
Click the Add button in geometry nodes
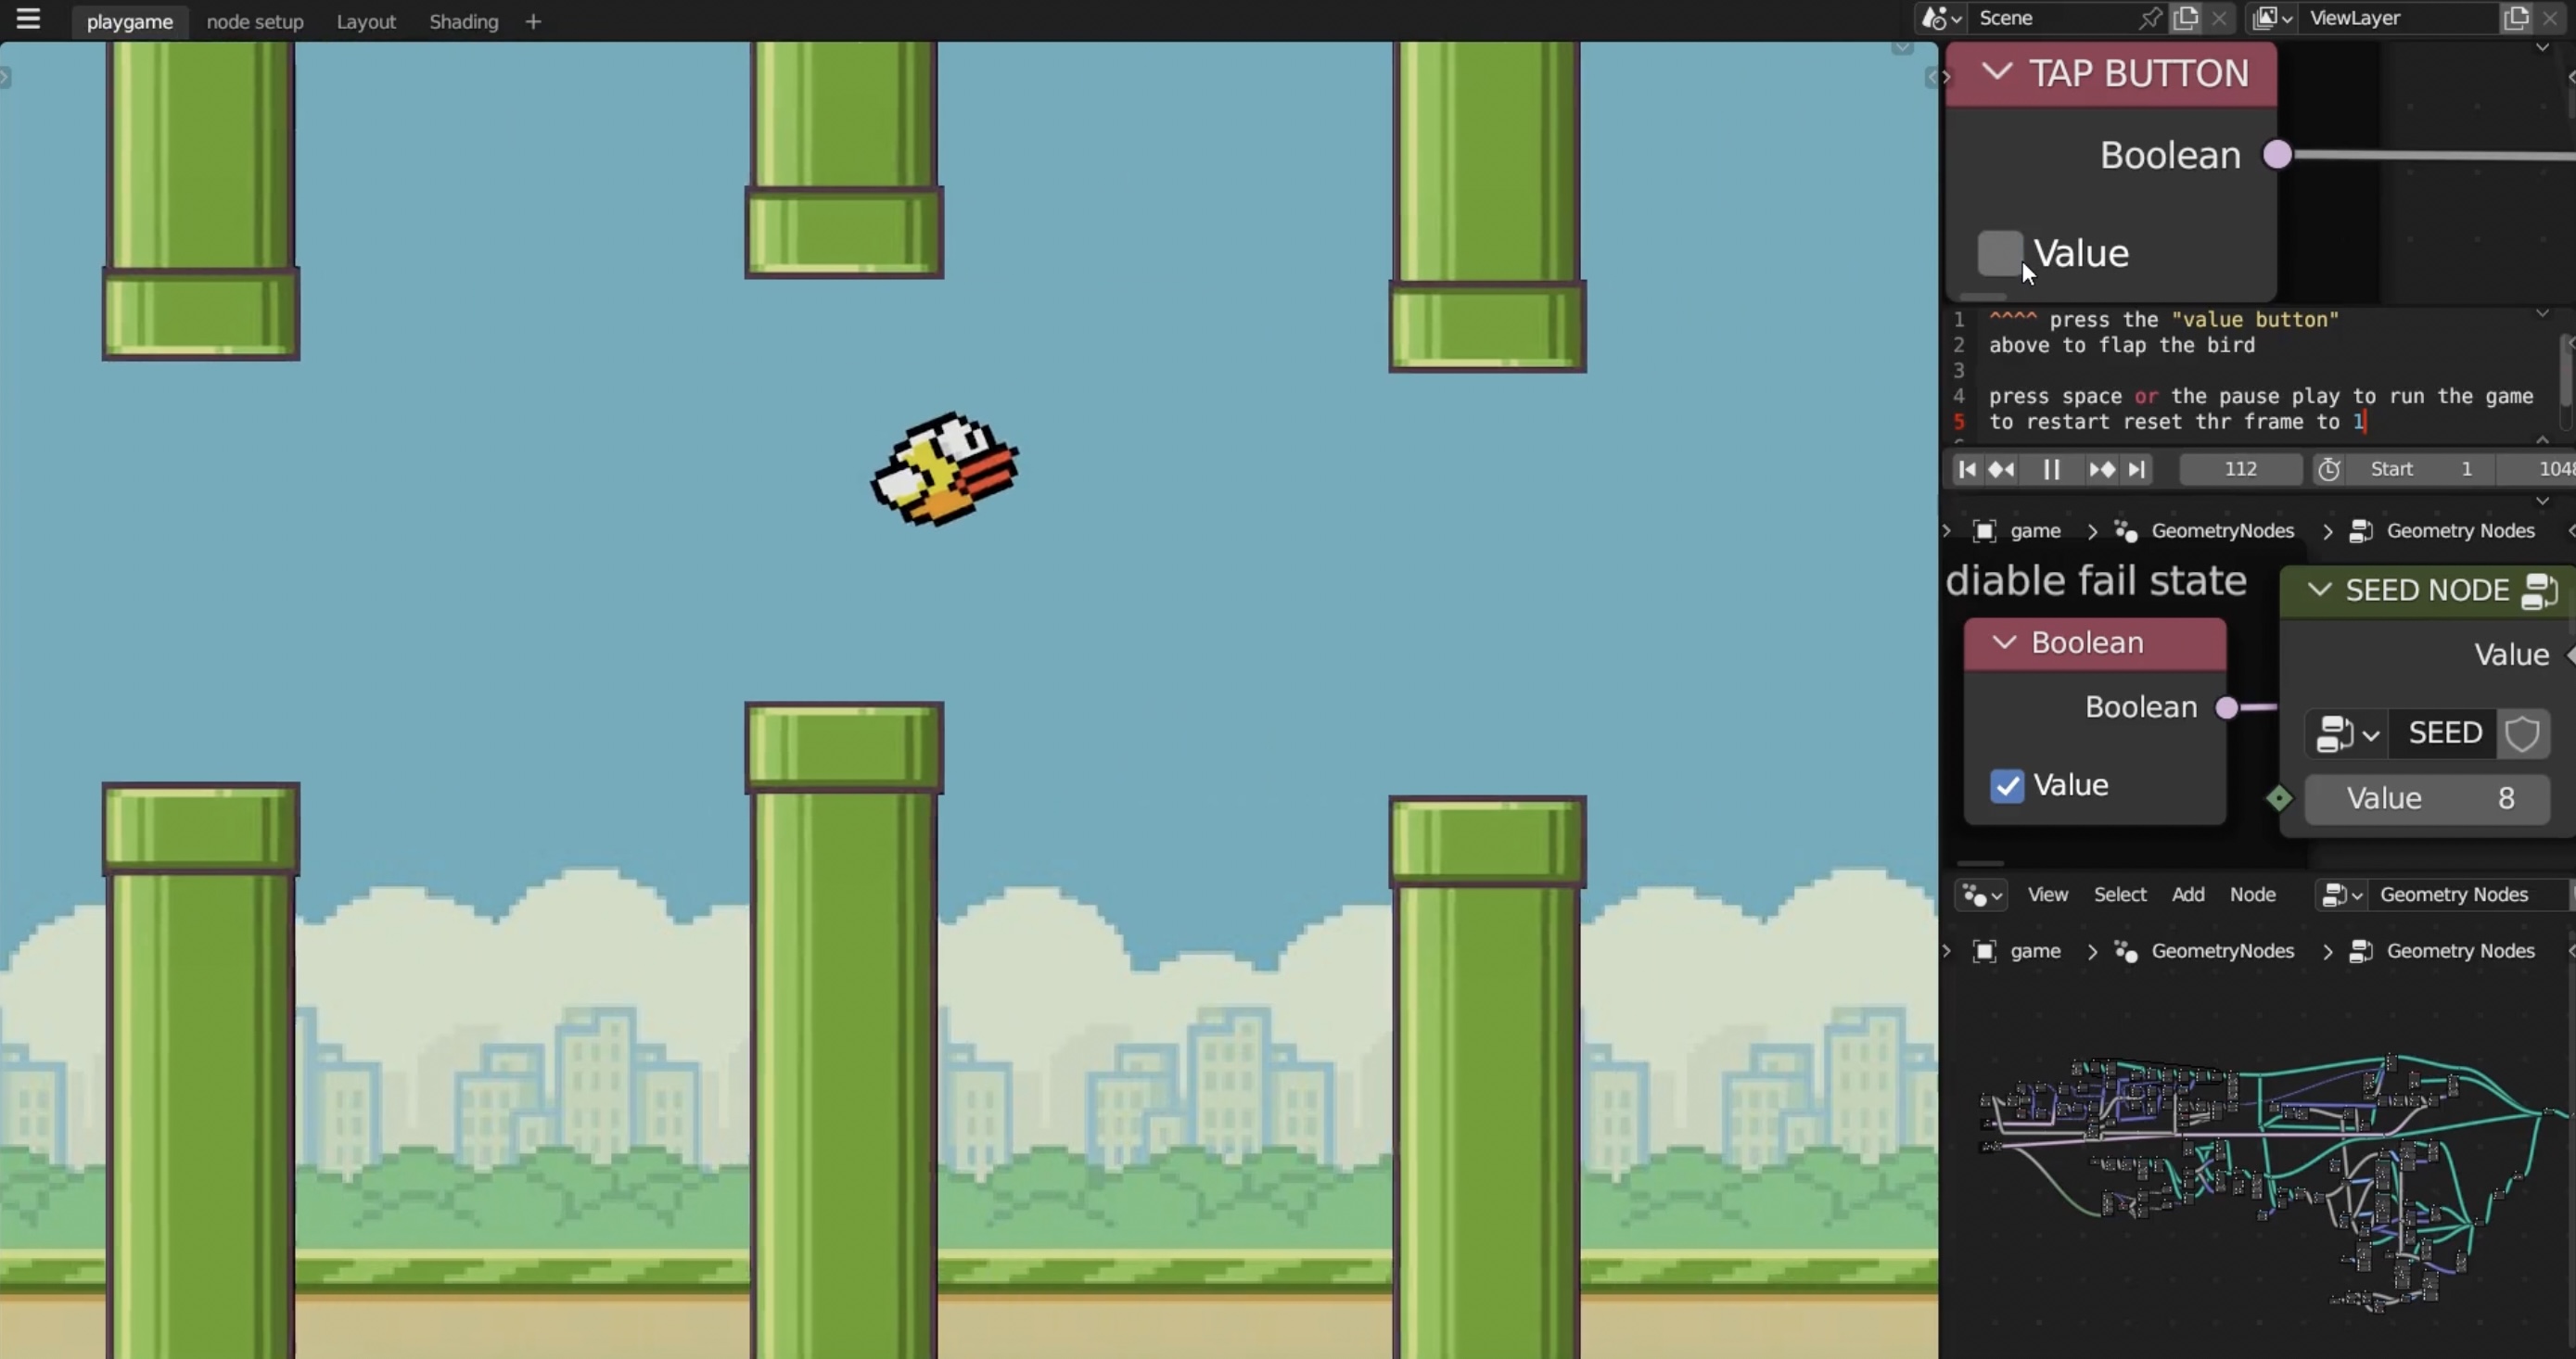pos(2186,894)
